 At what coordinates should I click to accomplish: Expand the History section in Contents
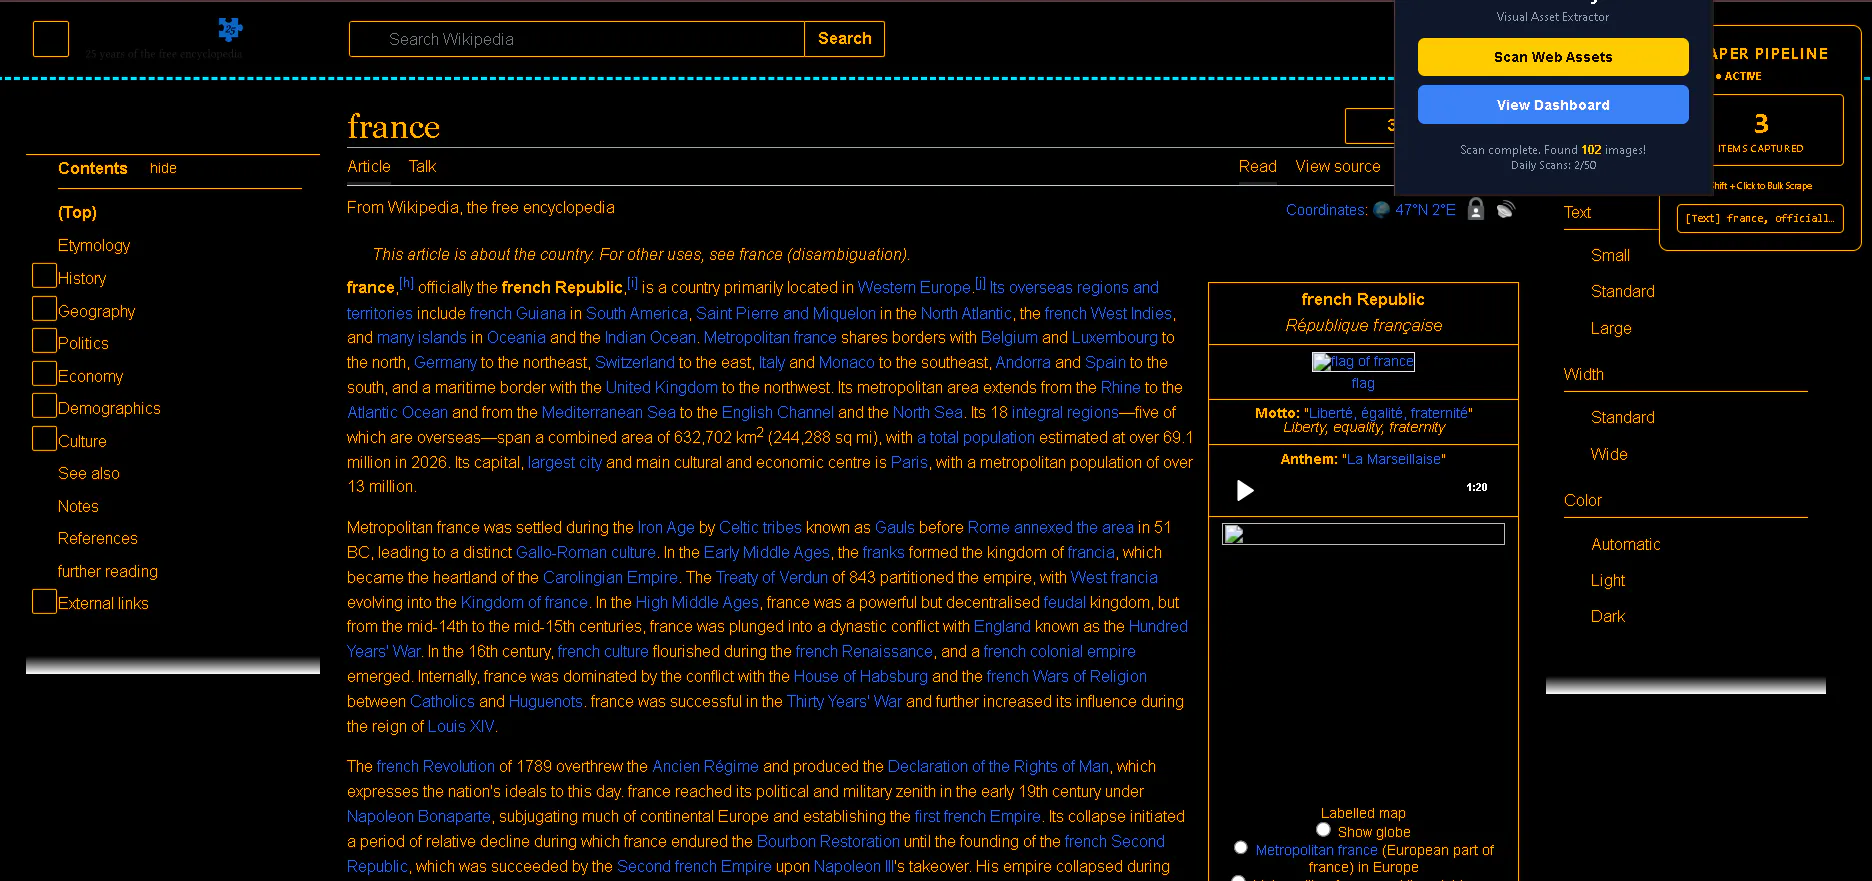point(44,276)
